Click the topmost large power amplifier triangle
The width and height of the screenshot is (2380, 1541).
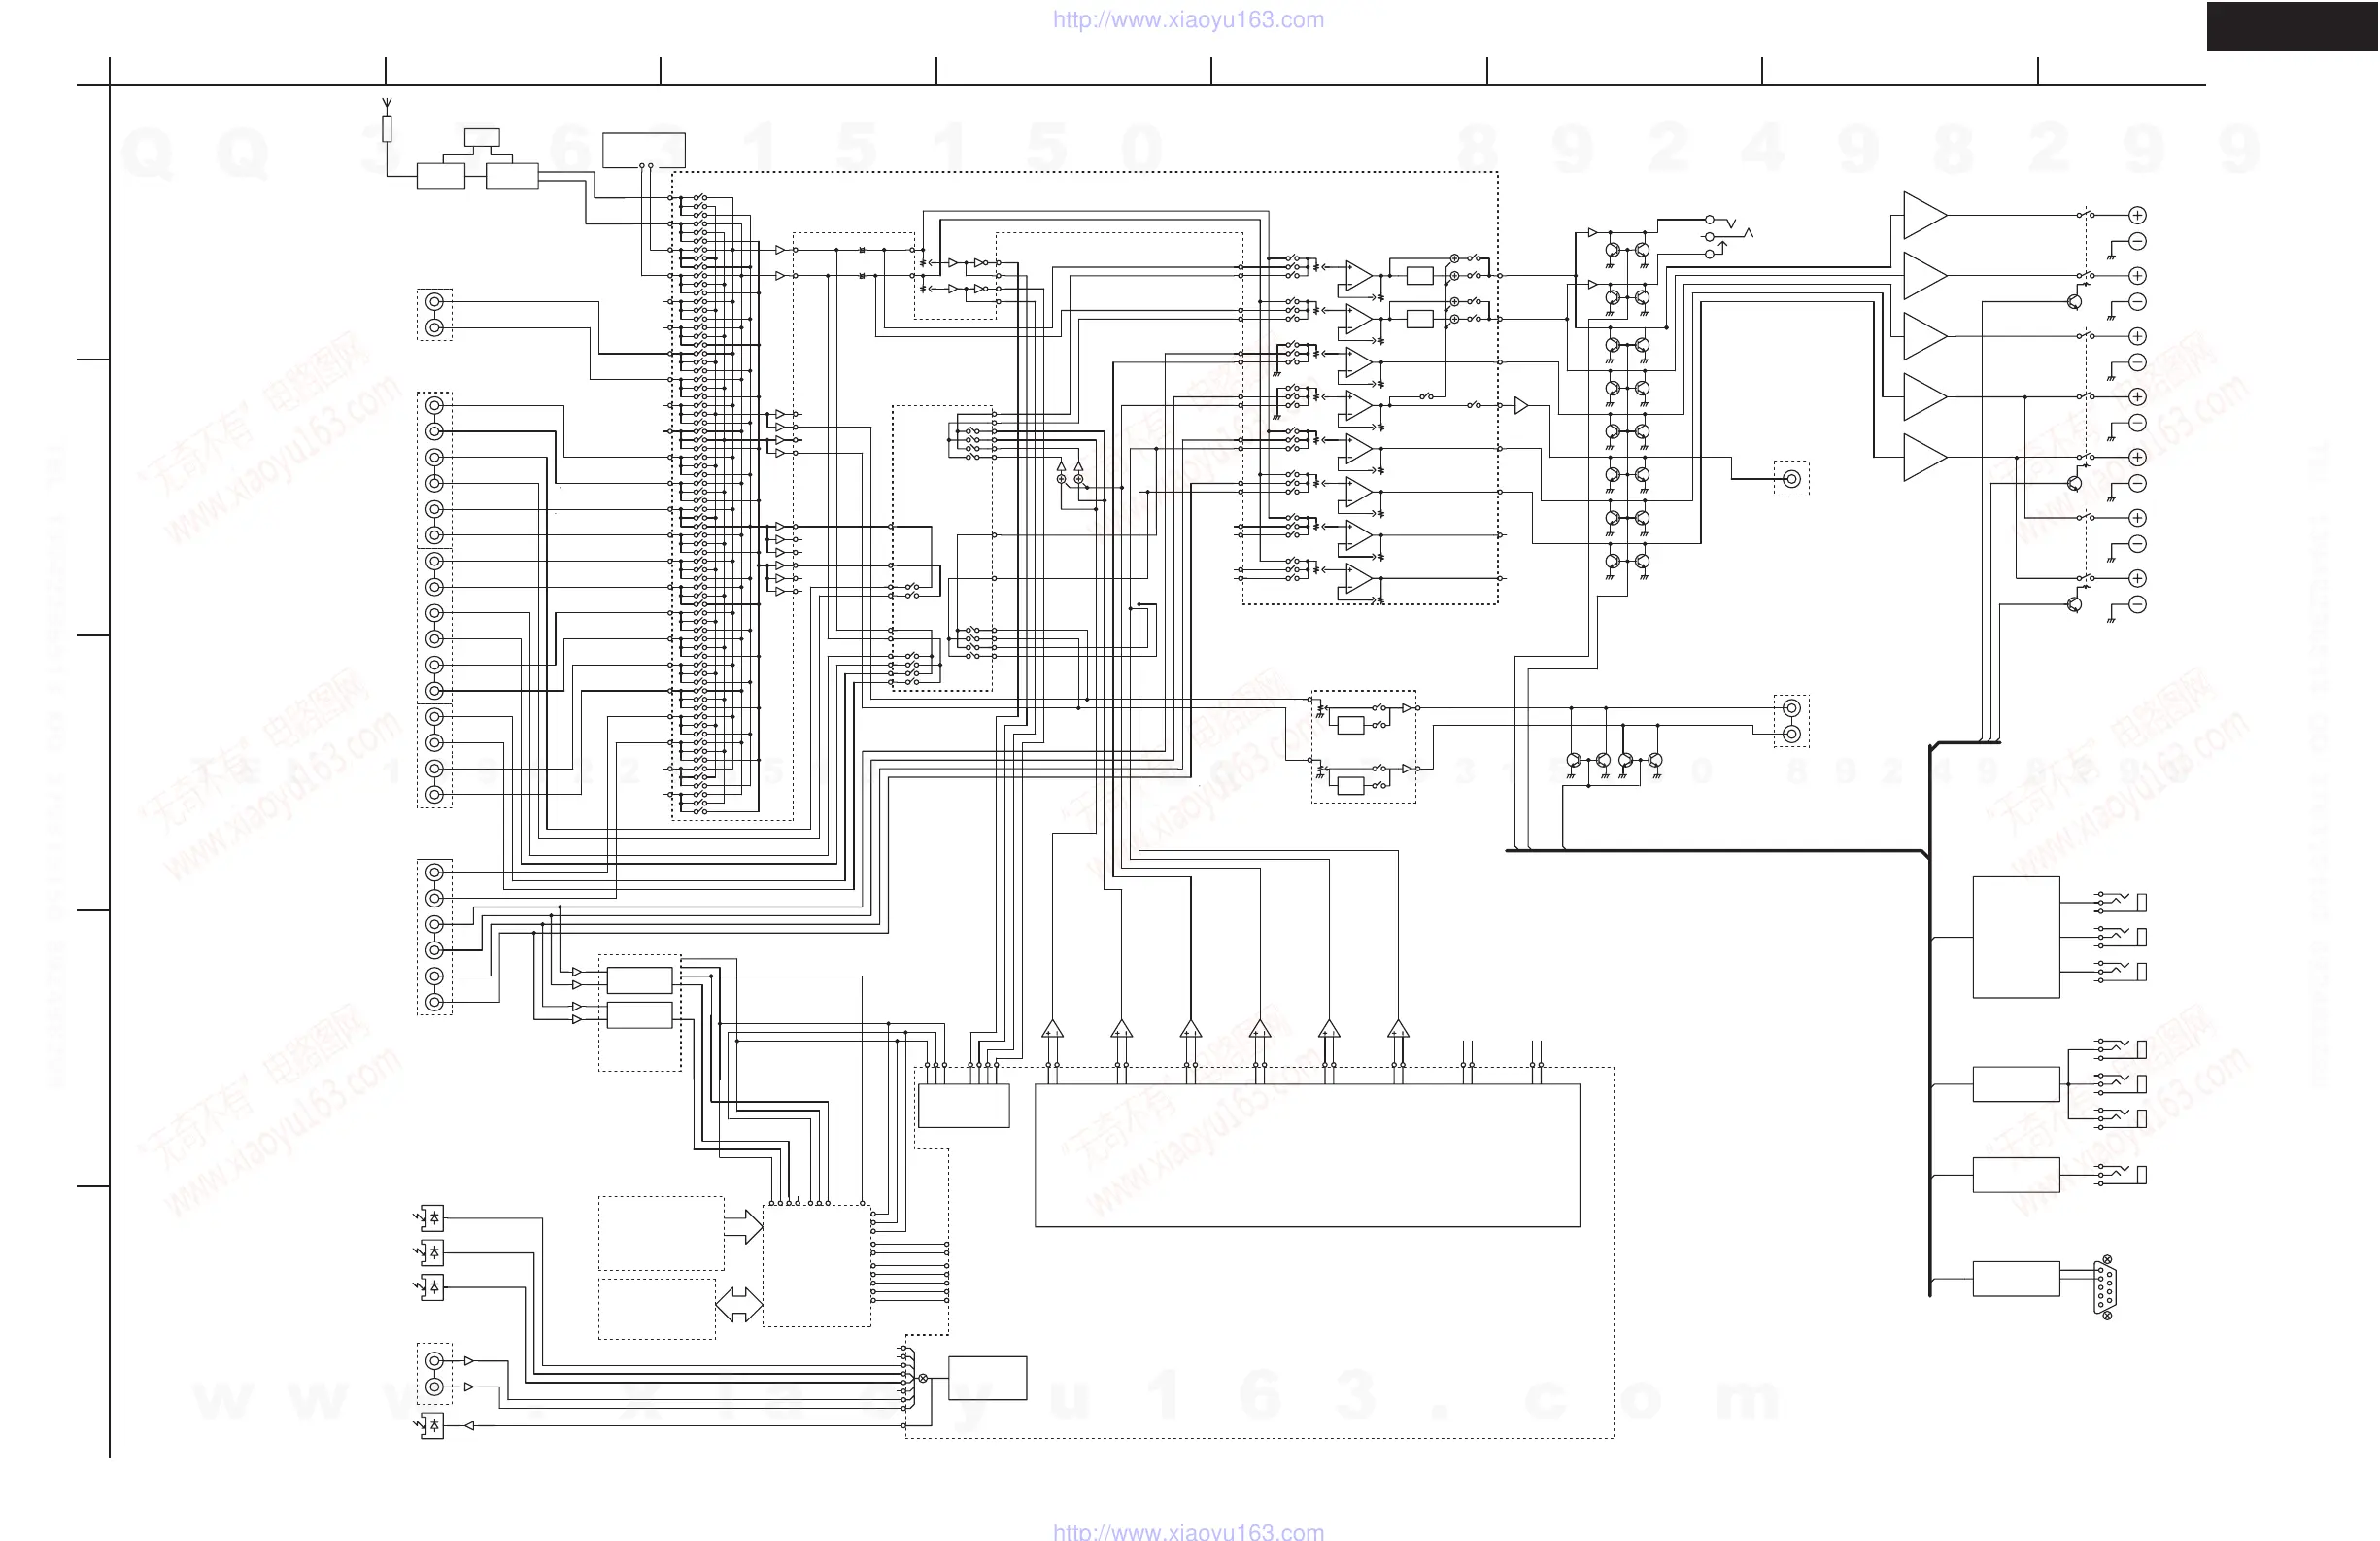(1925, 215)
